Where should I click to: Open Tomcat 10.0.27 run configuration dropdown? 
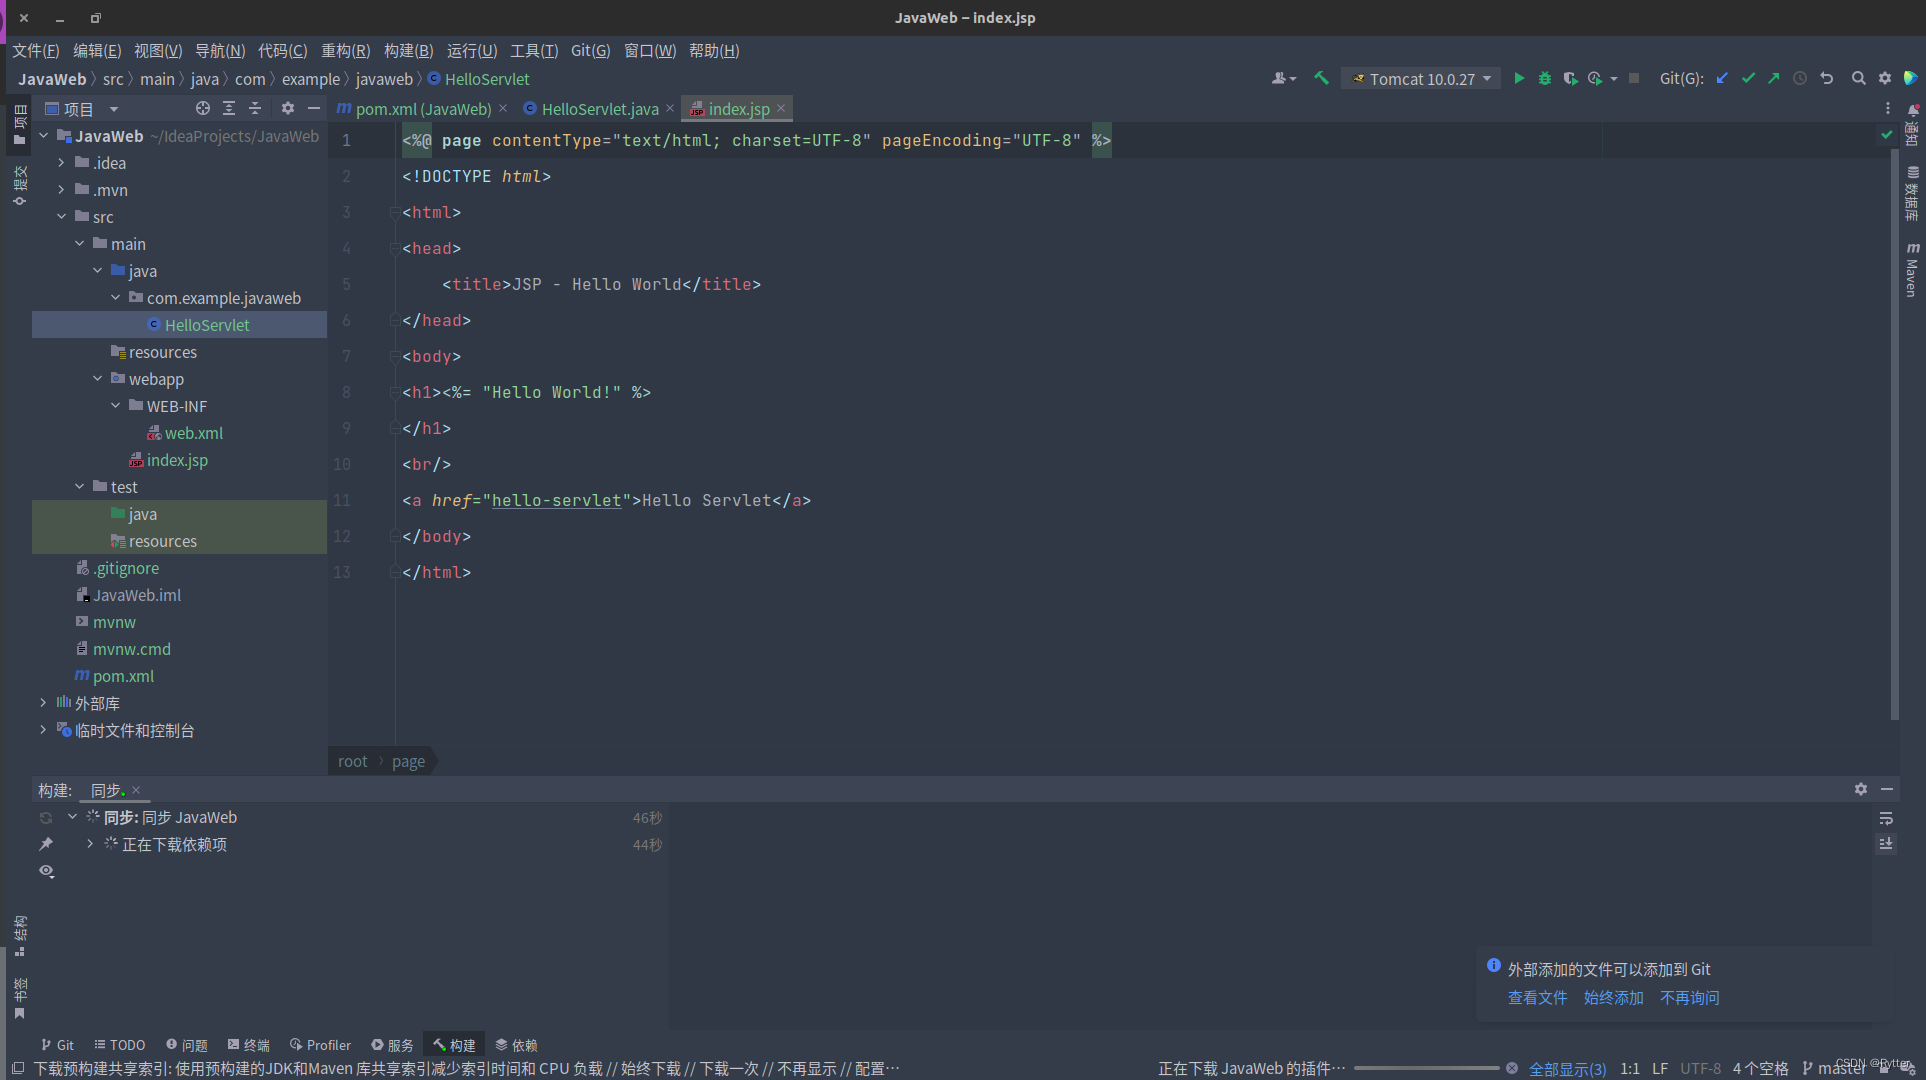click(1421, 79)
